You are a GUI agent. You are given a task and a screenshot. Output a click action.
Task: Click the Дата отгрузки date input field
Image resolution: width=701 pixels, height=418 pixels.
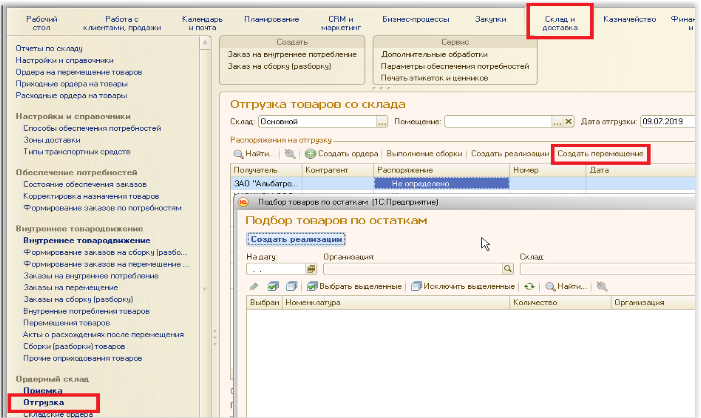[668, 122]
